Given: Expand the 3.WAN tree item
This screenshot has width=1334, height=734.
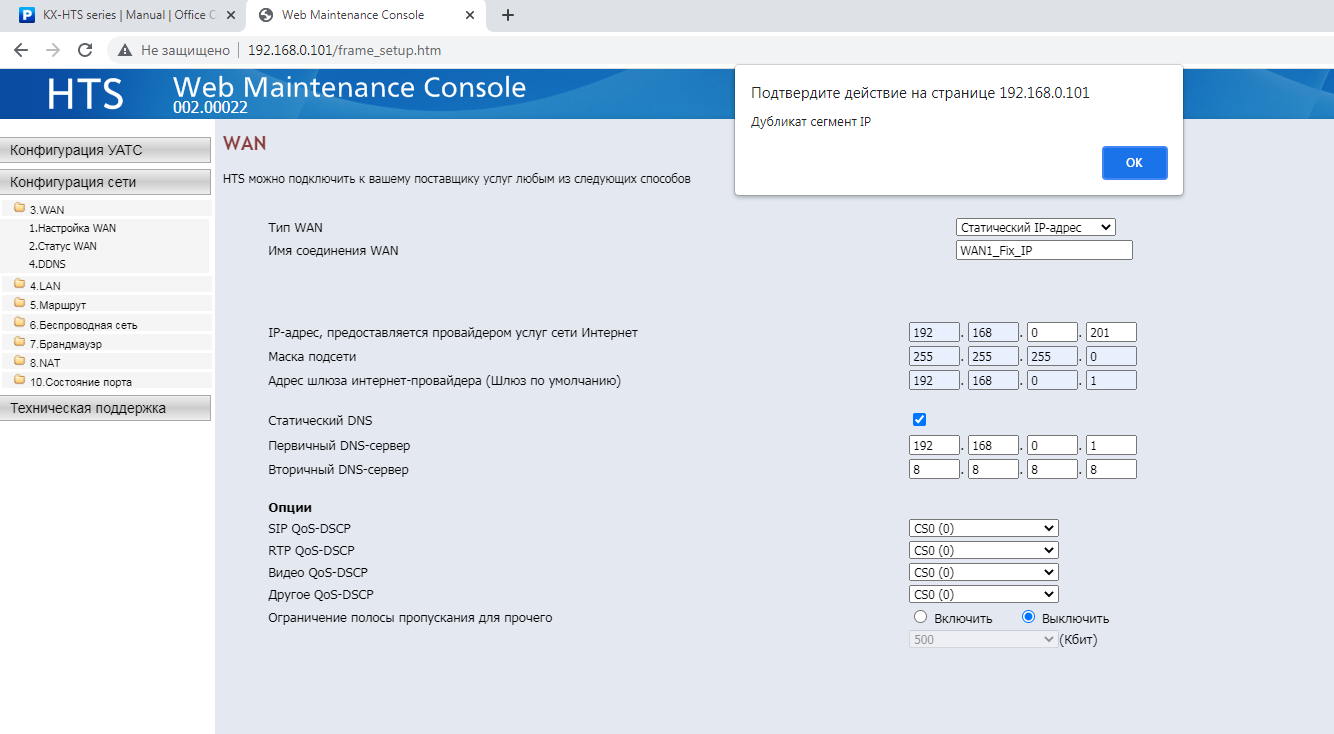Looking at the screenshot, I should (47, 210).
